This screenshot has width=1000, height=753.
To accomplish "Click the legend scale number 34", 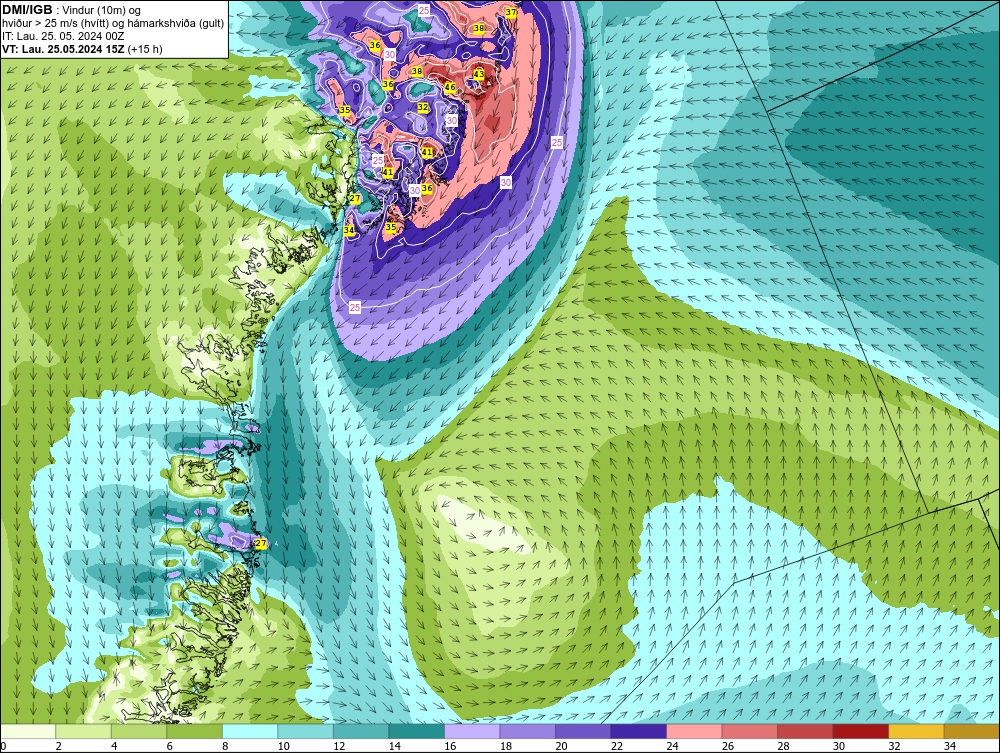I will [950, 746].
